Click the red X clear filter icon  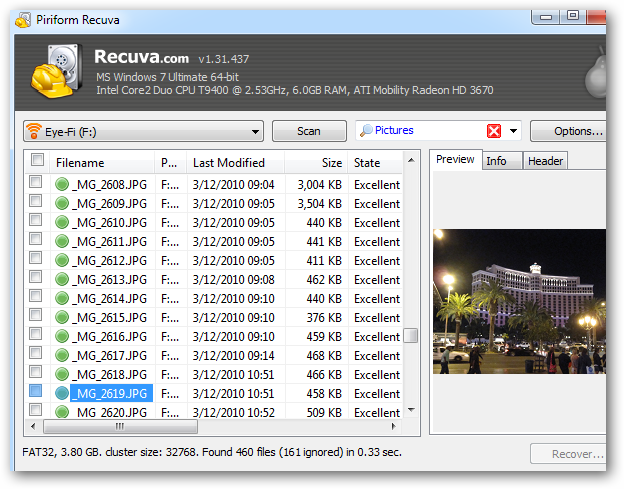494,131
